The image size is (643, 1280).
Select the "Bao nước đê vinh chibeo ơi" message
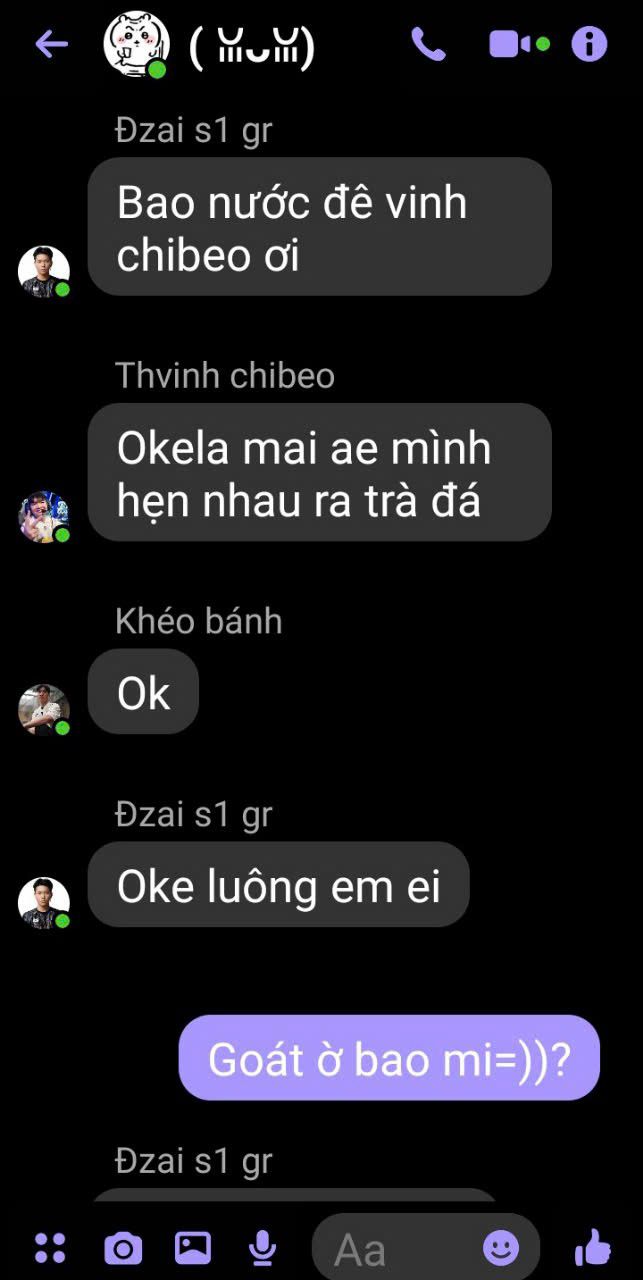(320, 227)
